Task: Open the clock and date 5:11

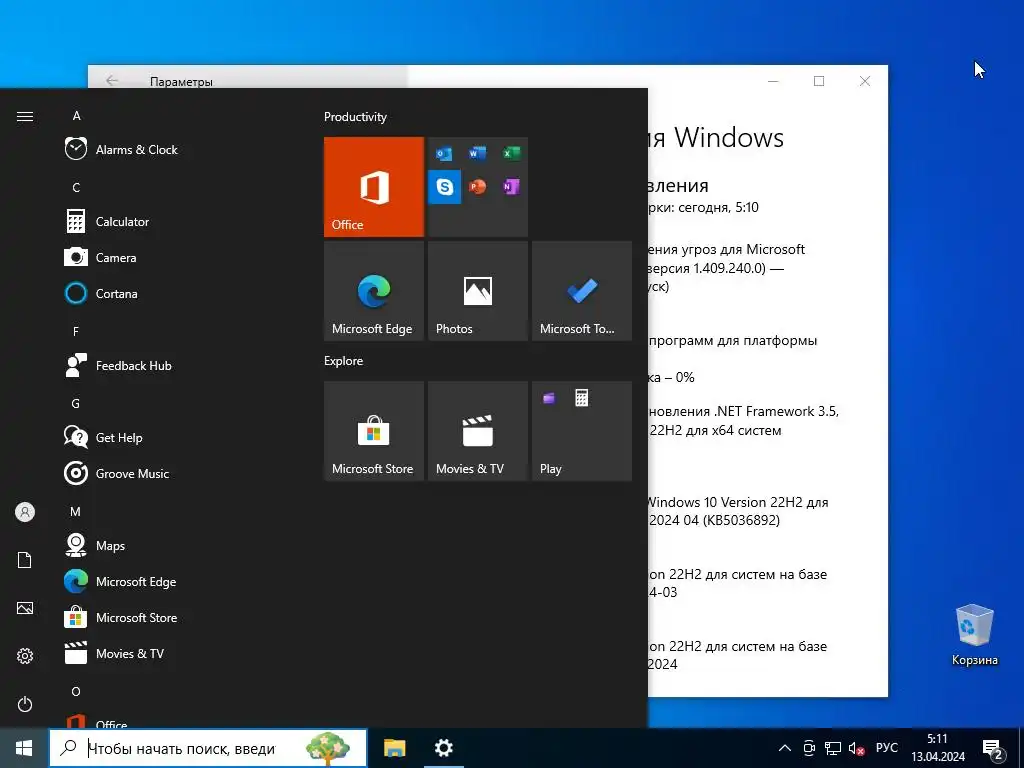Action: [938, 748]
